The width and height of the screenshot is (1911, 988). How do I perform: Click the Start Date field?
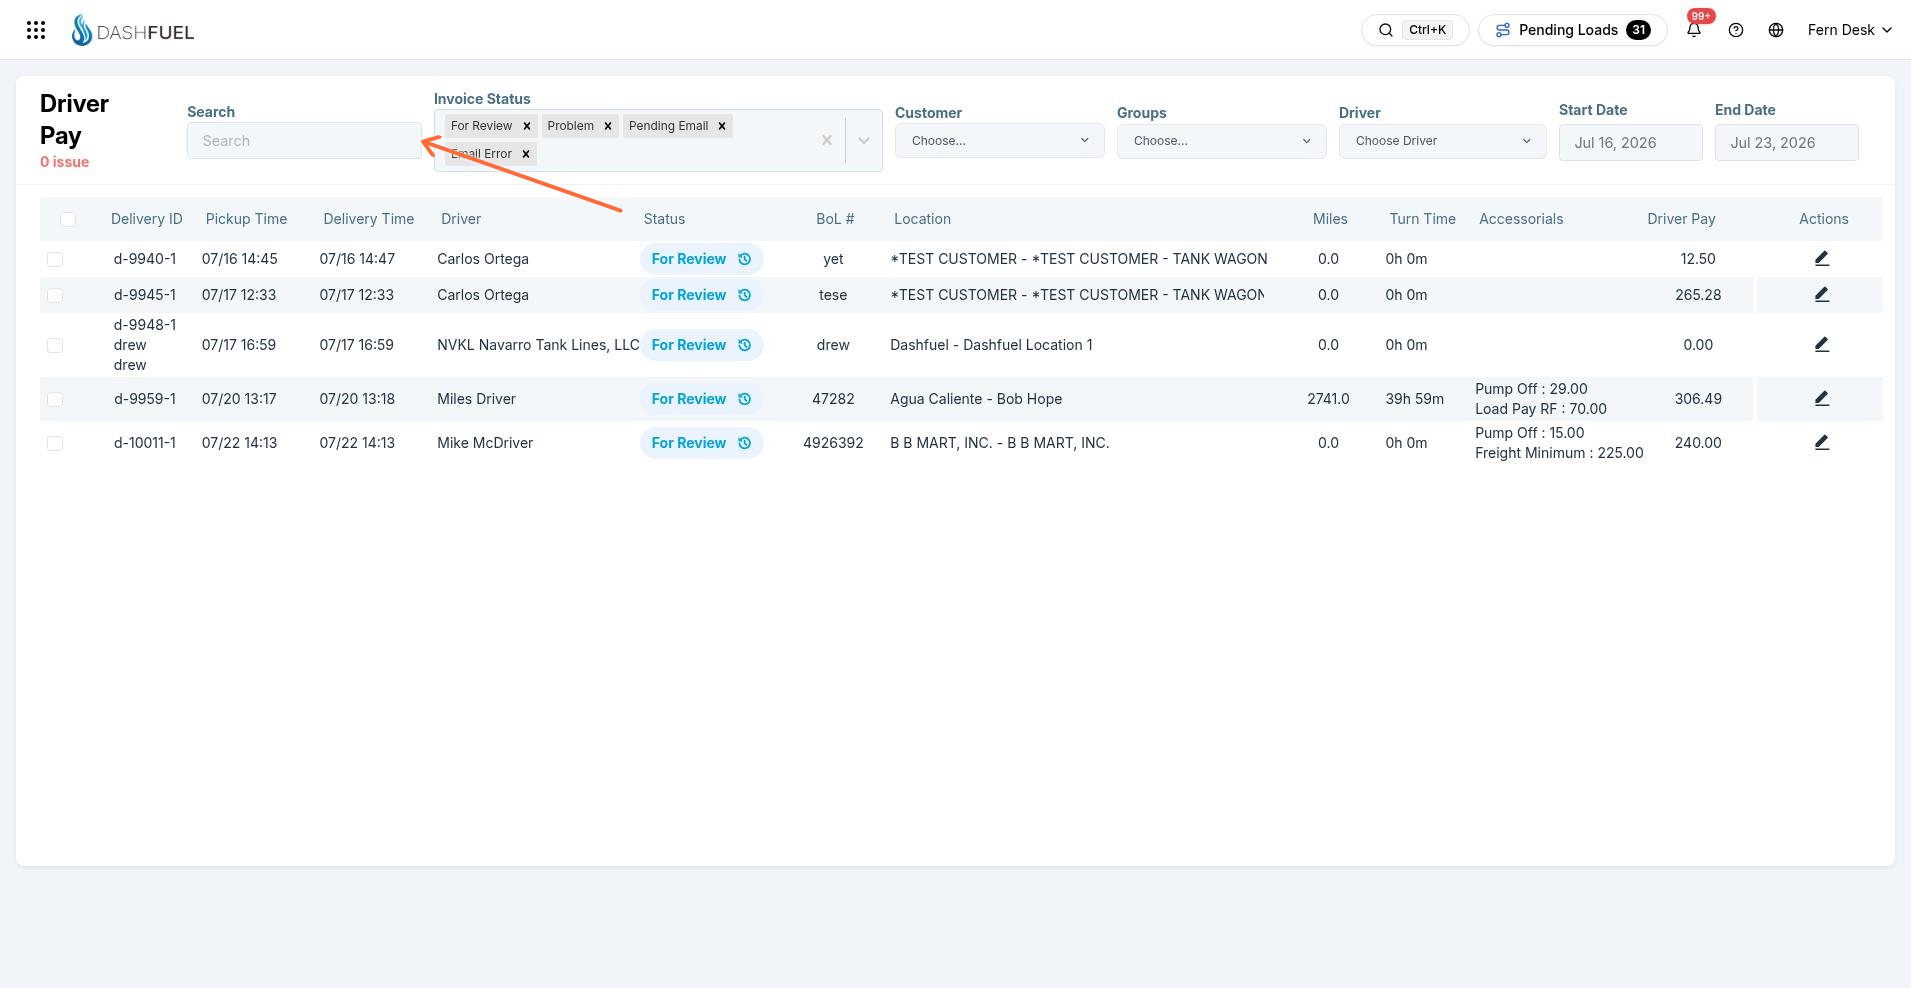tap(1630, 143)
